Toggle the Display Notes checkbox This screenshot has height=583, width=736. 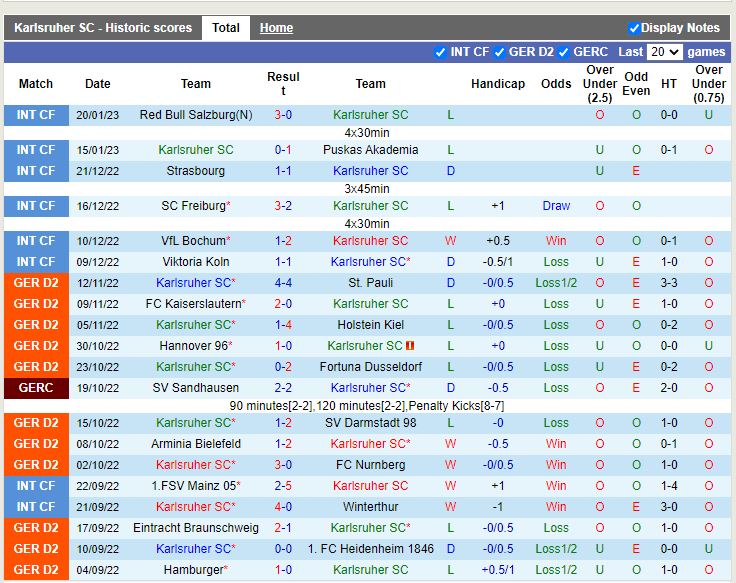(634, 28)
